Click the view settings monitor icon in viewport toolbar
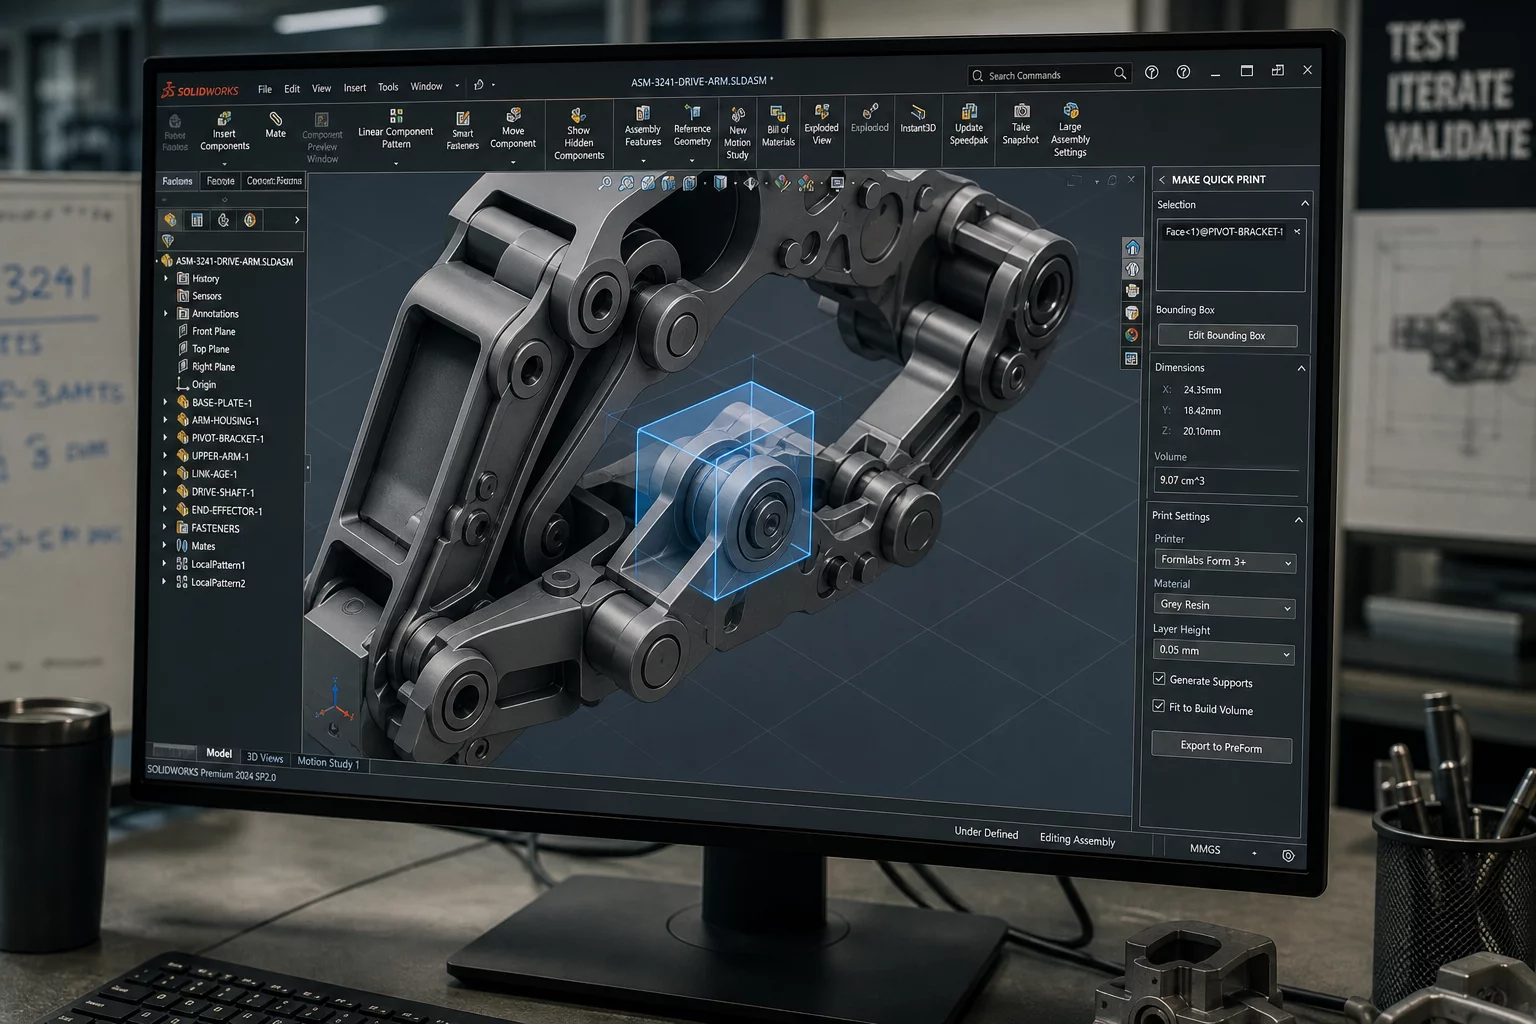Viewport: 1536px width, 1024px height. point(838,183)
